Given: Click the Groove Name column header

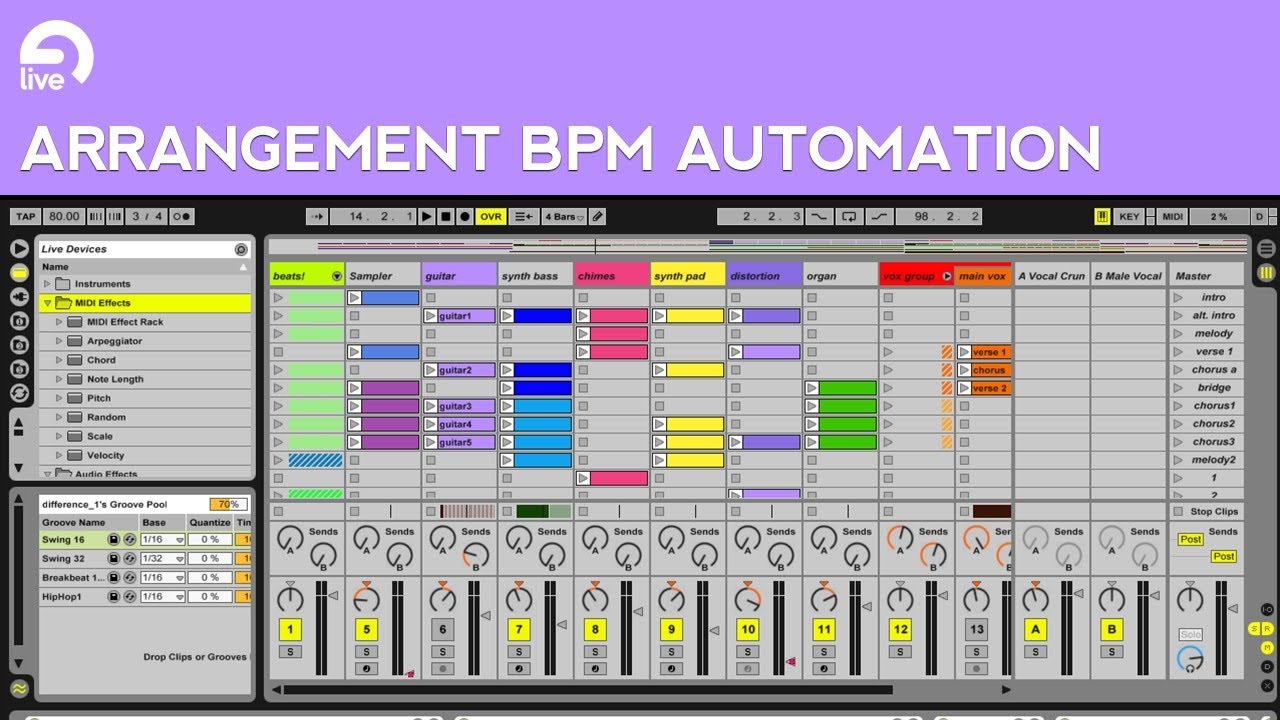Looking at the screenshot, I should pos(88,522).
